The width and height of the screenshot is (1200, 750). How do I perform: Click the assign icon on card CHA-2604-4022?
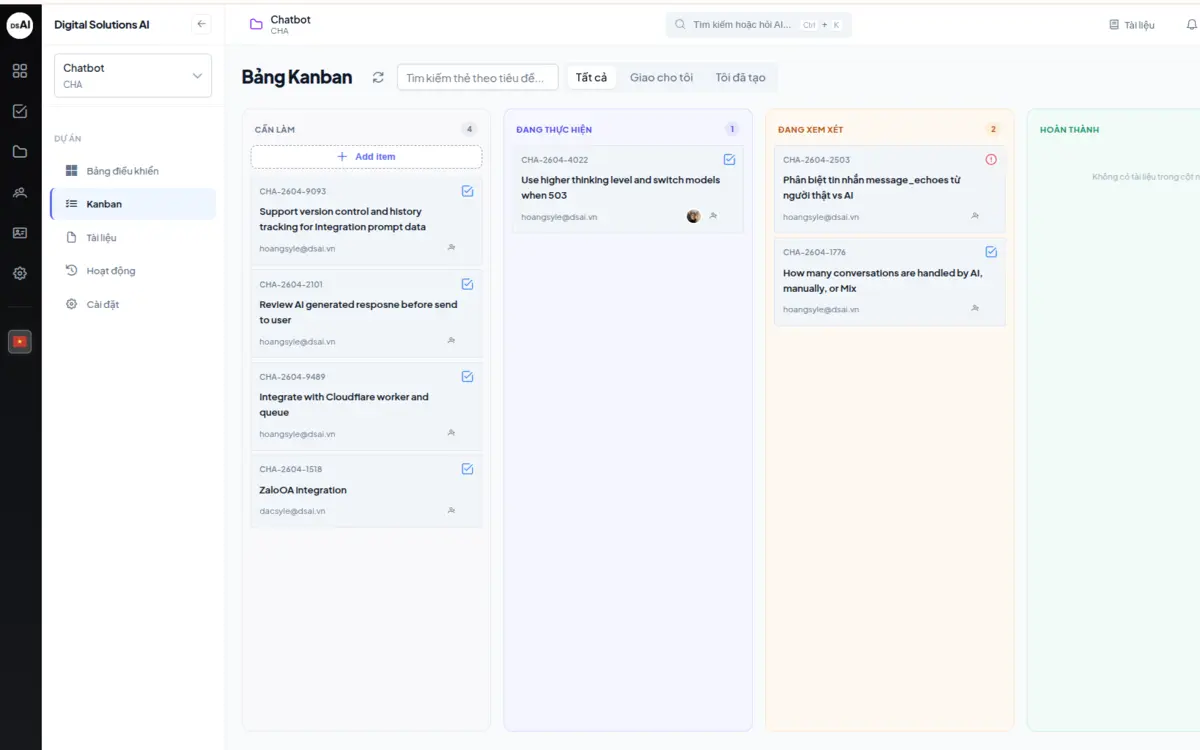pyautogui.click(x=713, y=216)
